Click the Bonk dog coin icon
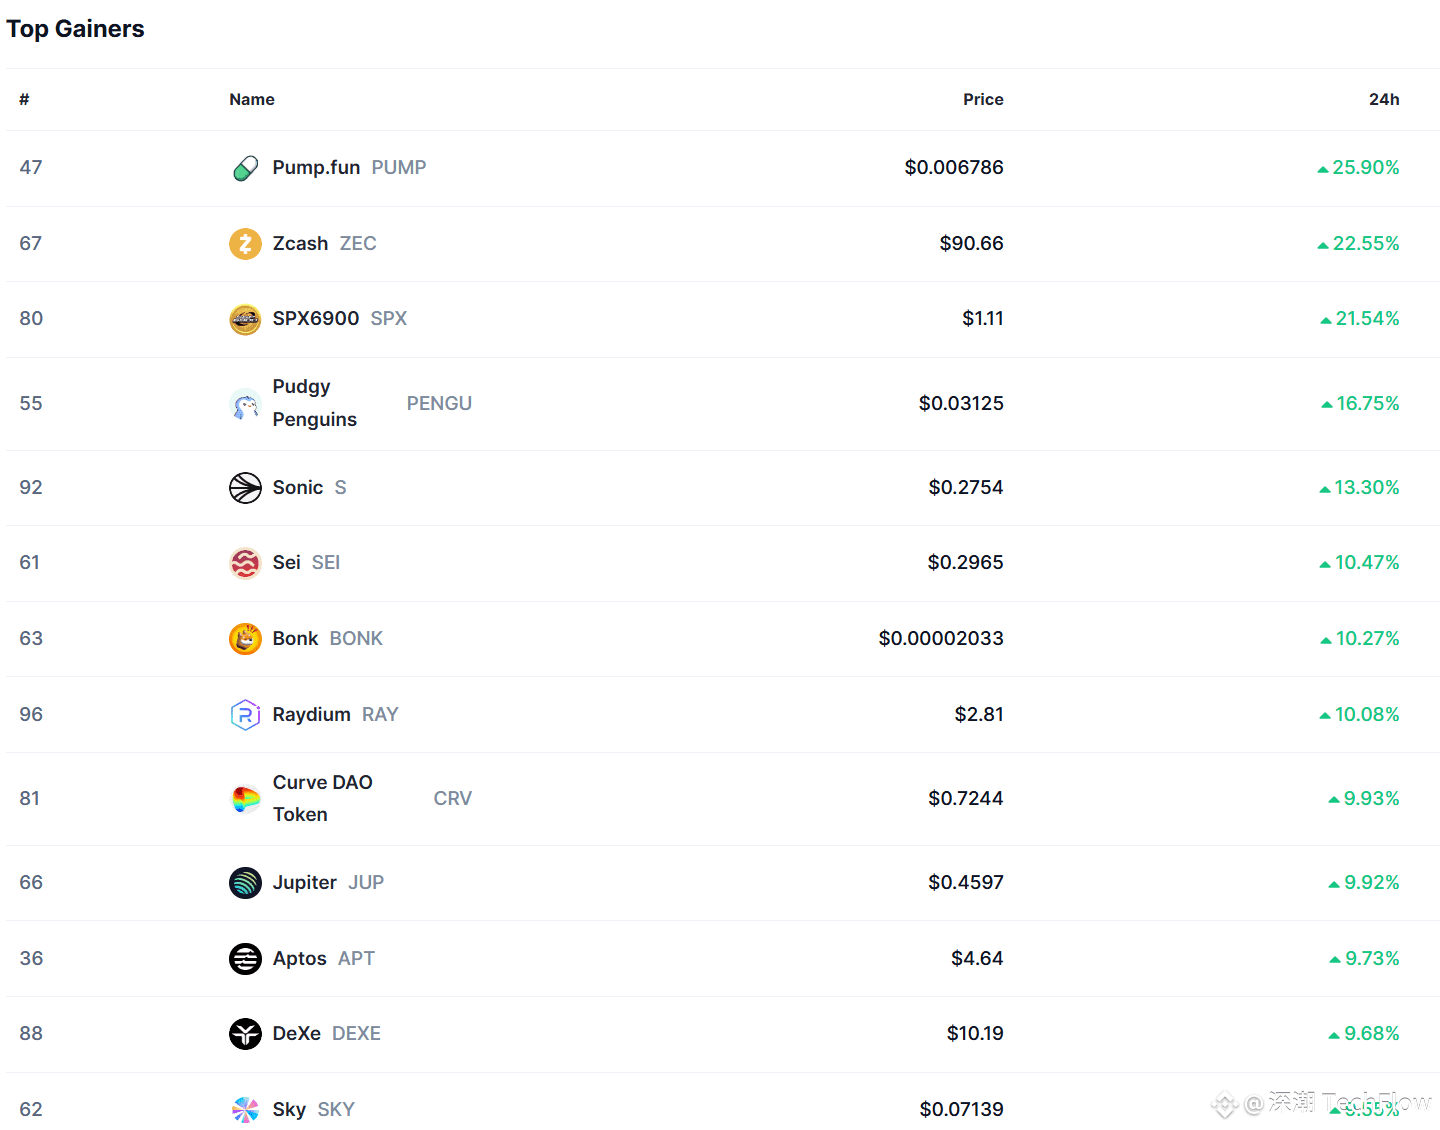The width and height of the screenshot is (1440, 1130). coord(245,639)
